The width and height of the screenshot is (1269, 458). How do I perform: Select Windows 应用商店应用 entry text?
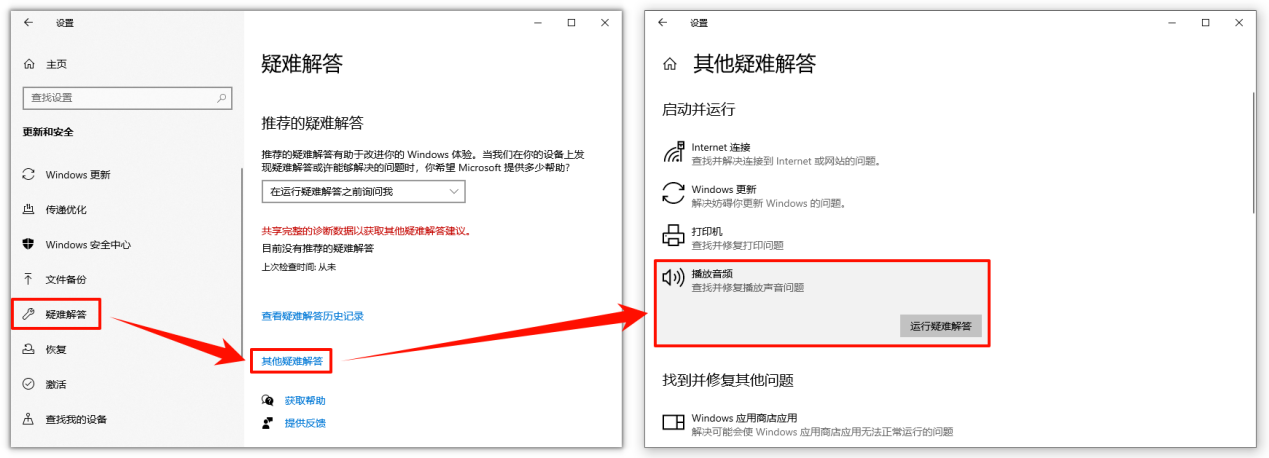(822, 424)
